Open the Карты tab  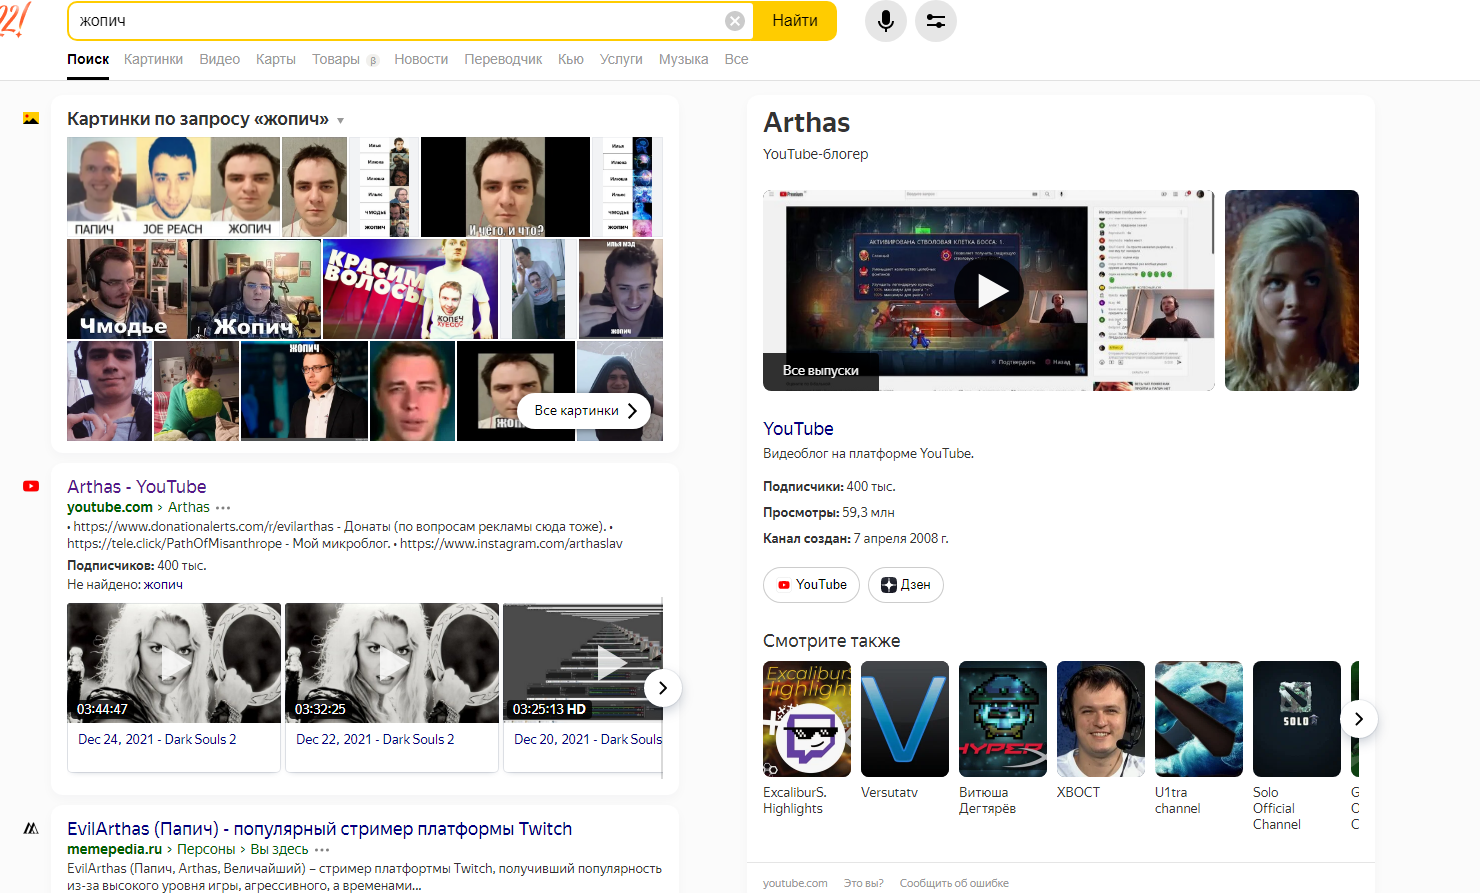[275, 59]
